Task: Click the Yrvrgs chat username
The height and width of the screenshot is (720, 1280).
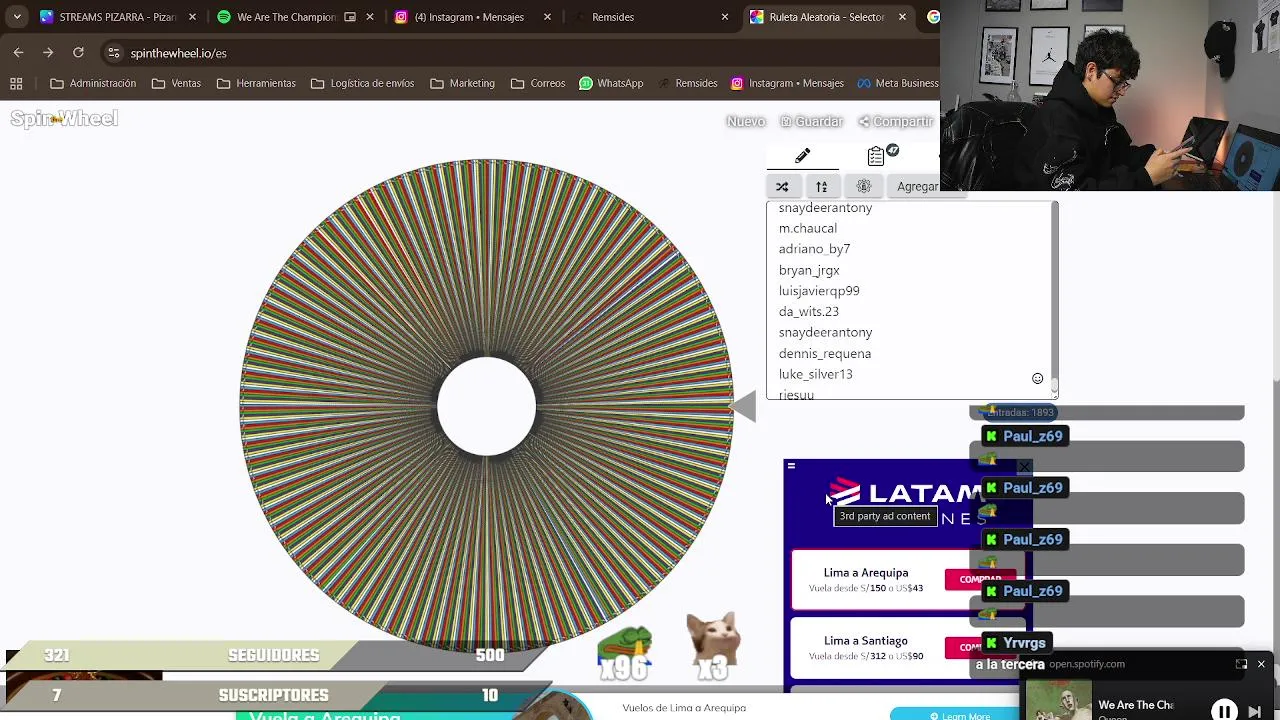Action: click(x=1024, y=643)
